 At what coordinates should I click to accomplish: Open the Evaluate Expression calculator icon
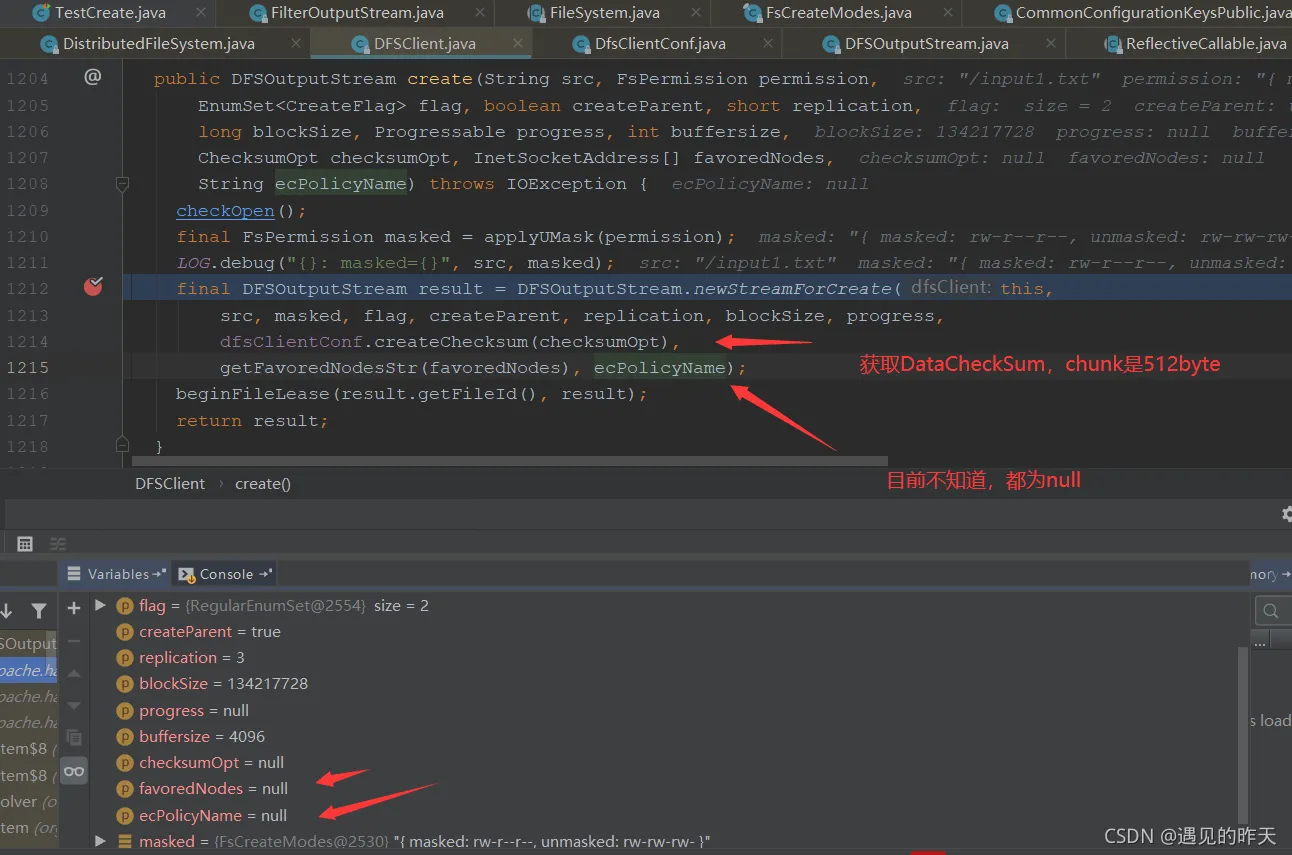25,544
